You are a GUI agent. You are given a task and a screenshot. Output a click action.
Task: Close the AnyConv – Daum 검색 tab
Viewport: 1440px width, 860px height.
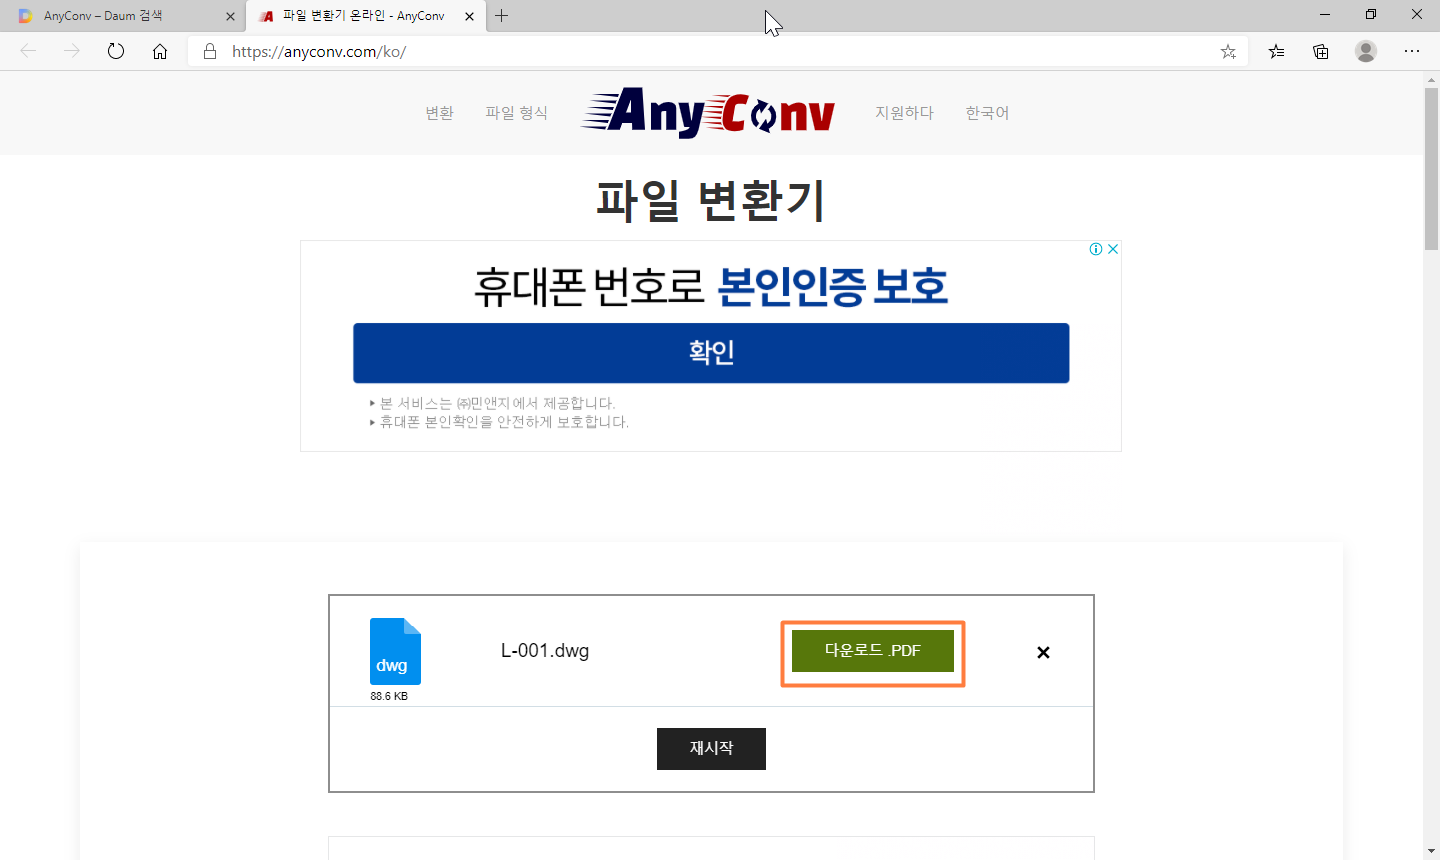(x=231, y=16)
